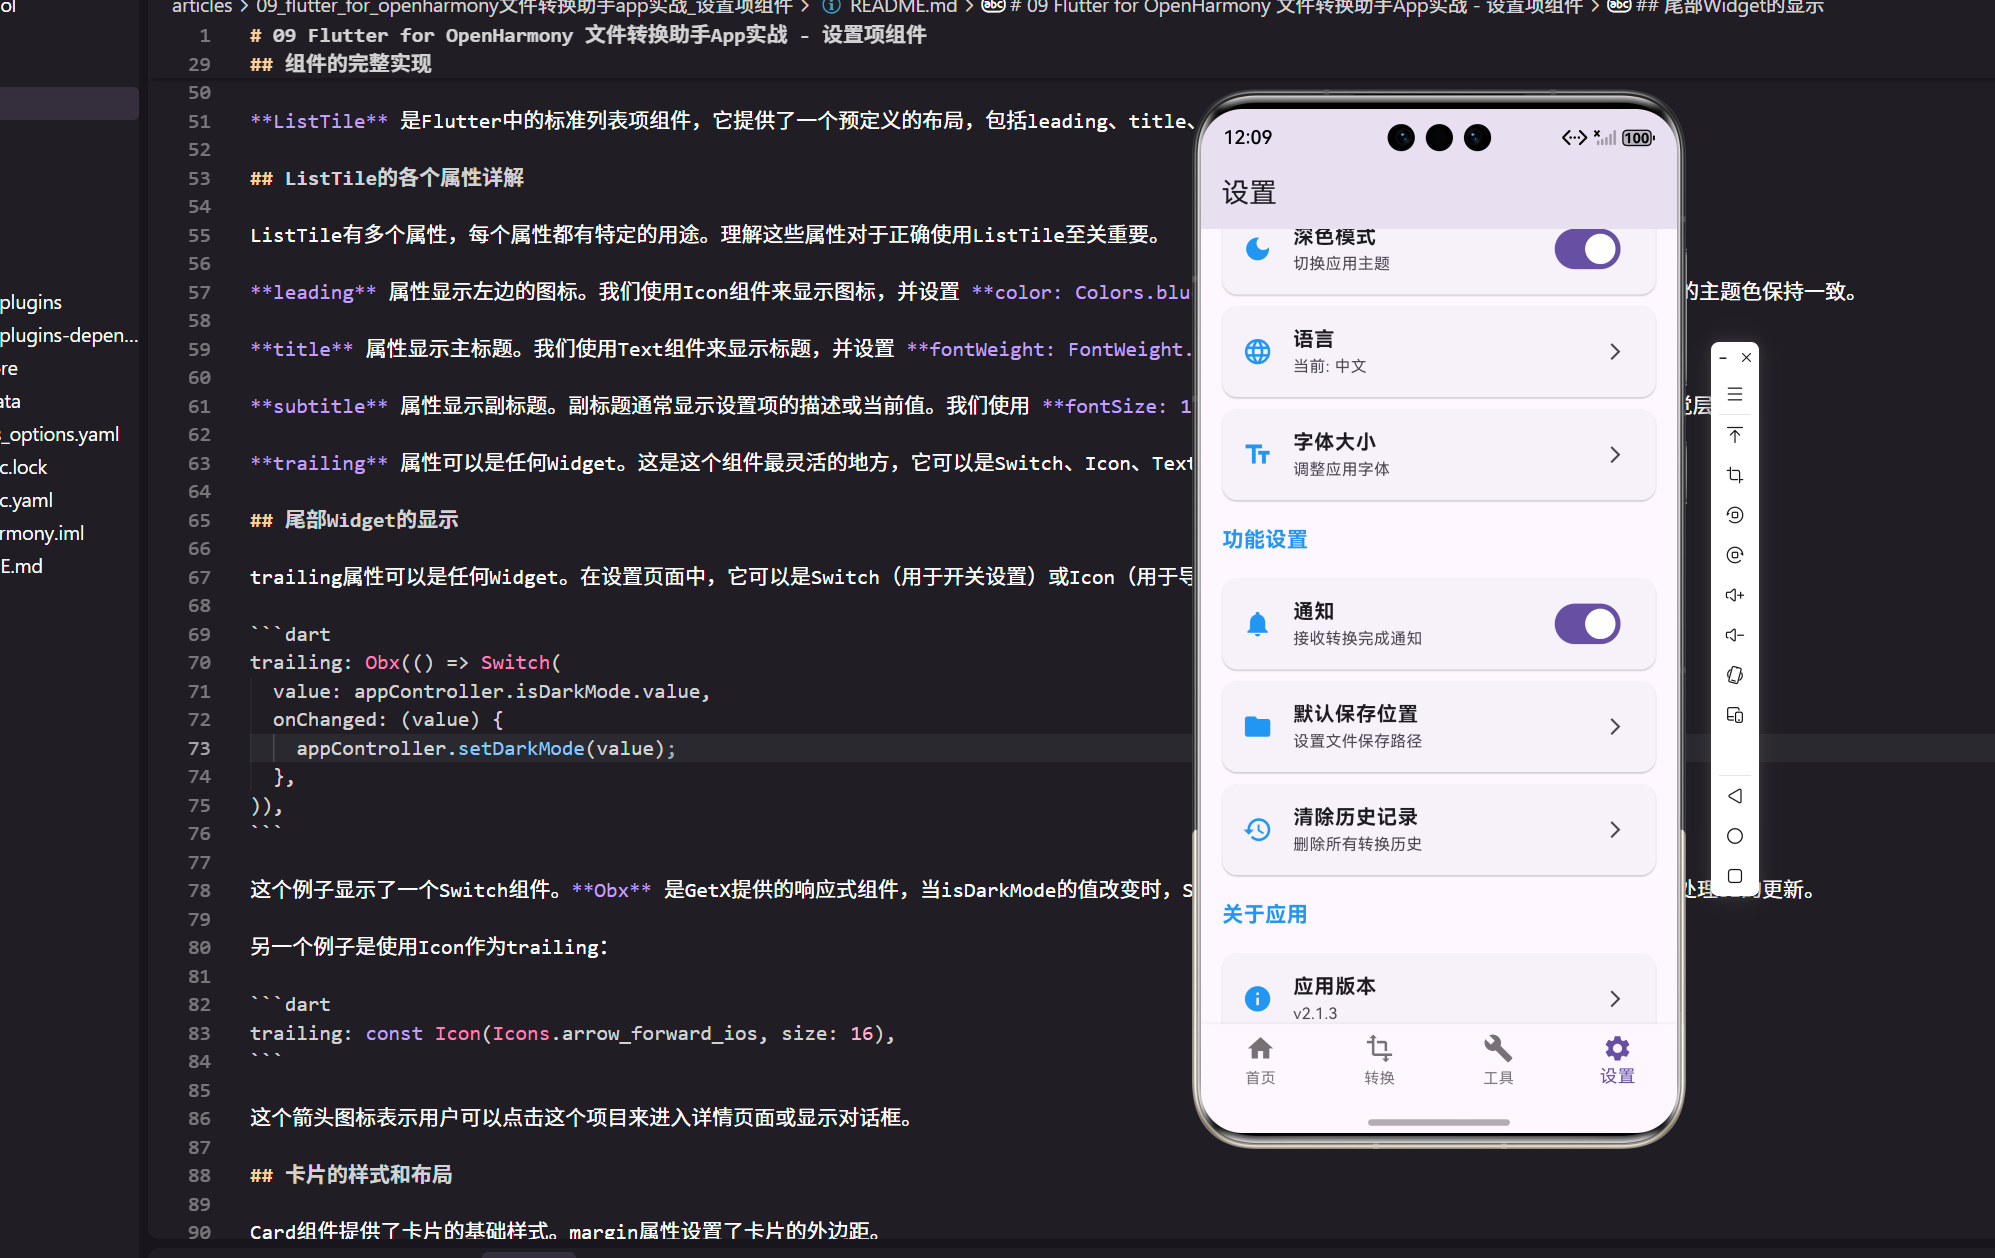Open the 语言 language setting chevron
This screenshot has width=1995, height=1258.
[1614, 351]
